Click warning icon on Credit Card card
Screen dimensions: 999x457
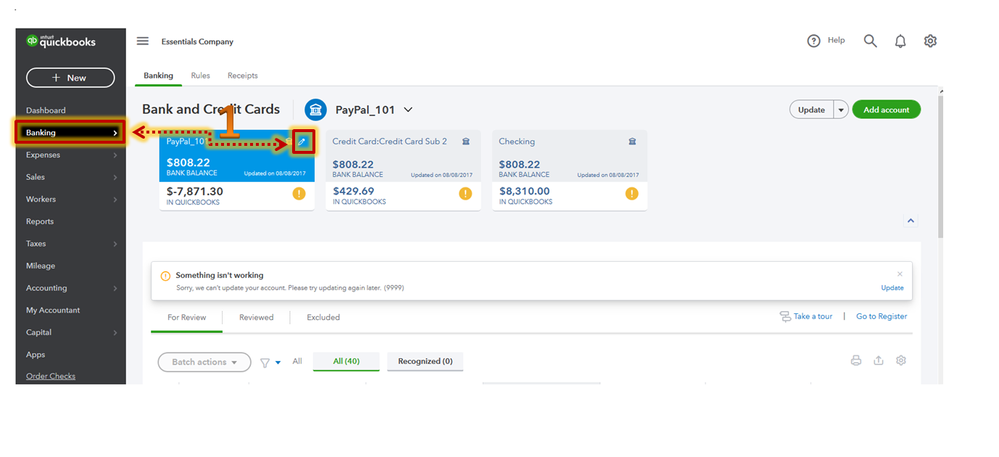[x=466, y=194]
